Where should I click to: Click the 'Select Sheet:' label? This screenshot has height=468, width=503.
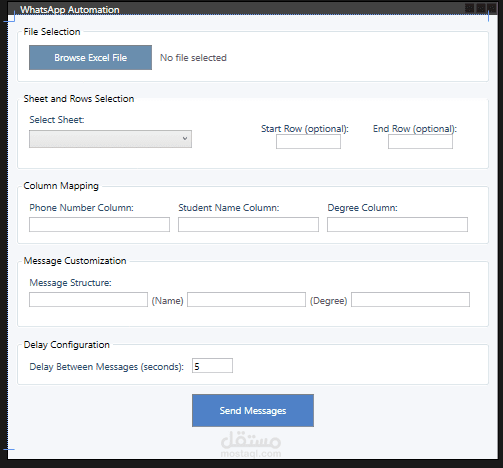pos(57,120)
